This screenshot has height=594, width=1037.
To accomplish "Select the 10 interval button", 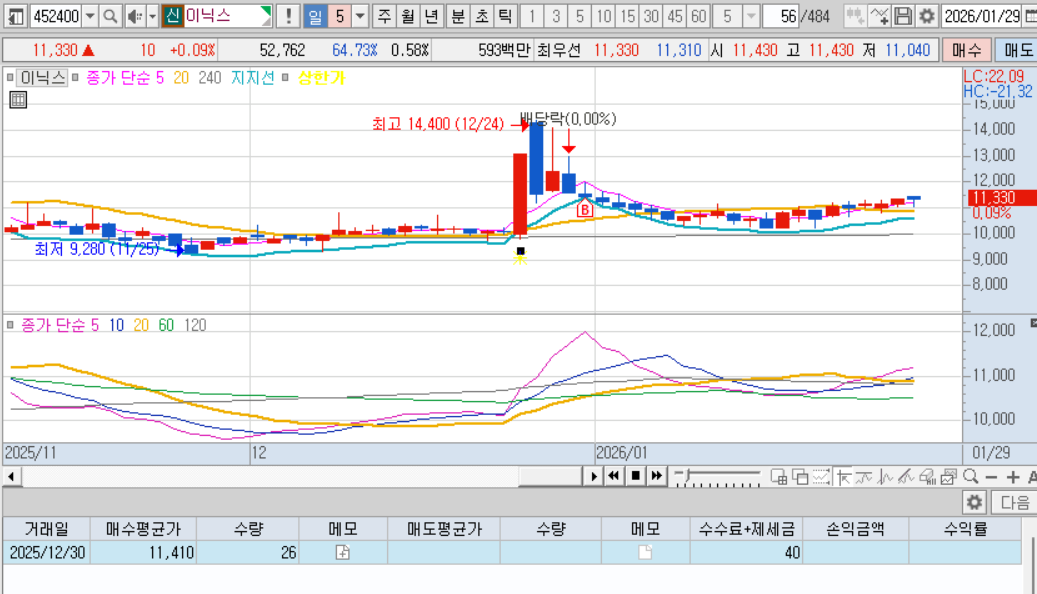I will tap(604, 16).
